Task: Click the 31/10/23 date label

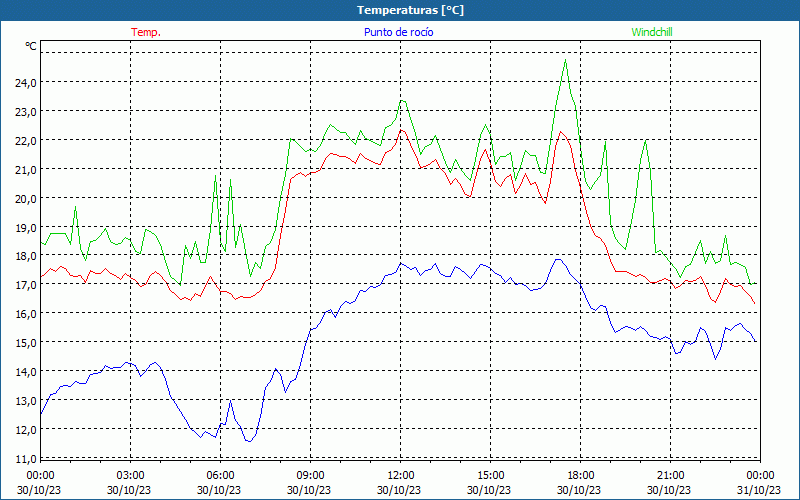Action: pos(760,490)
